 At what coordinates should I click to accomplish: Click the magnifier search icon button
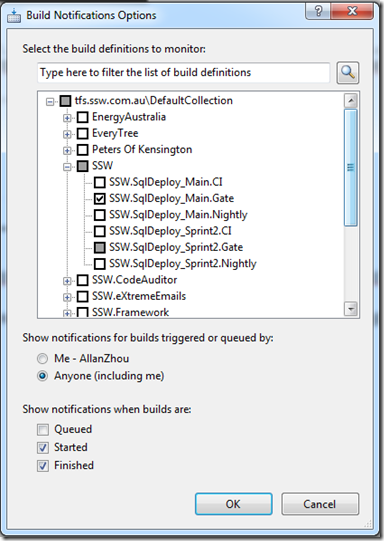click(x=348, y=72)
